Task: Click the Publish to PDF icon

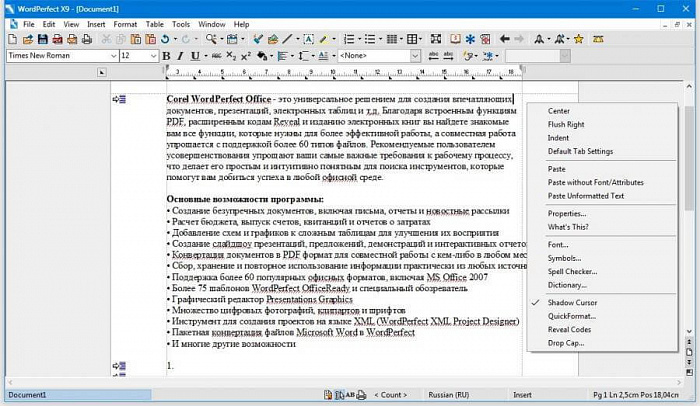Action: click(x=57, y=39)
